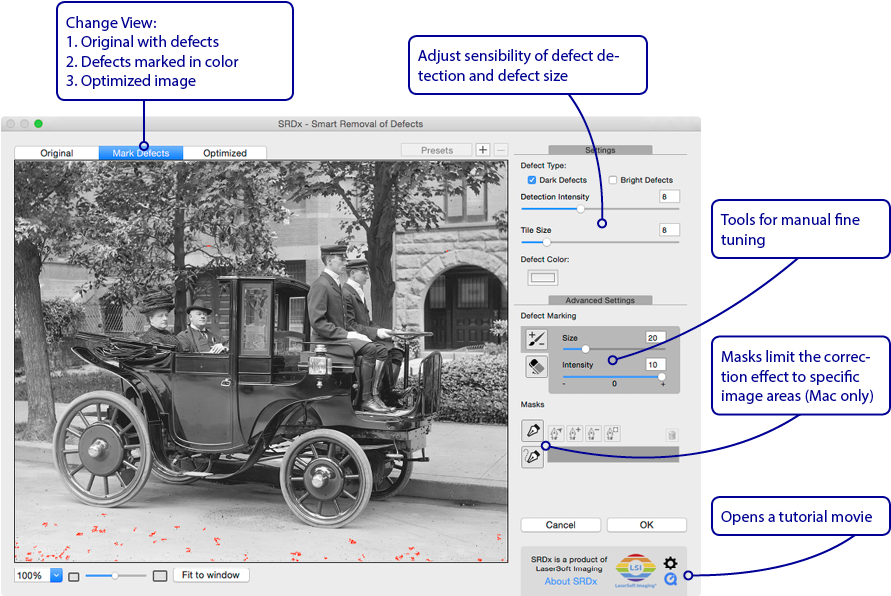Open the Presets dropdown

[x=437, y=150]
